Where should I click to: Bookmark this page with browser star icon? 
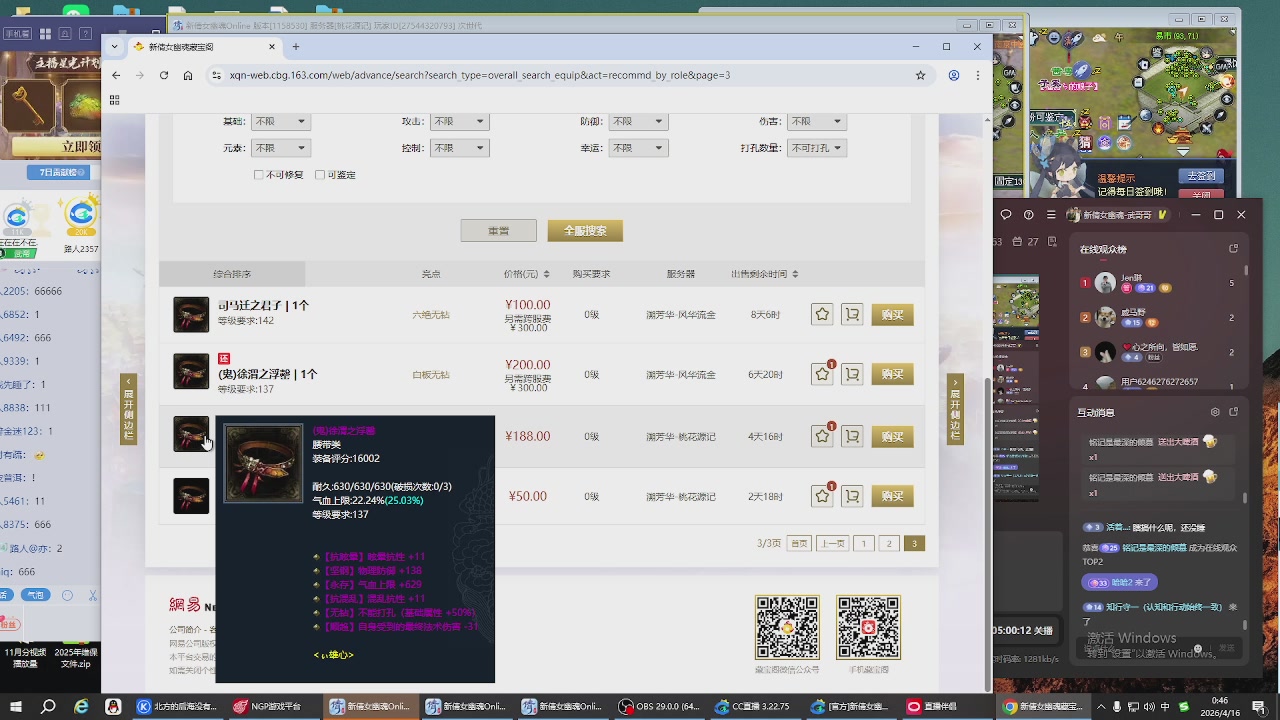920,75
